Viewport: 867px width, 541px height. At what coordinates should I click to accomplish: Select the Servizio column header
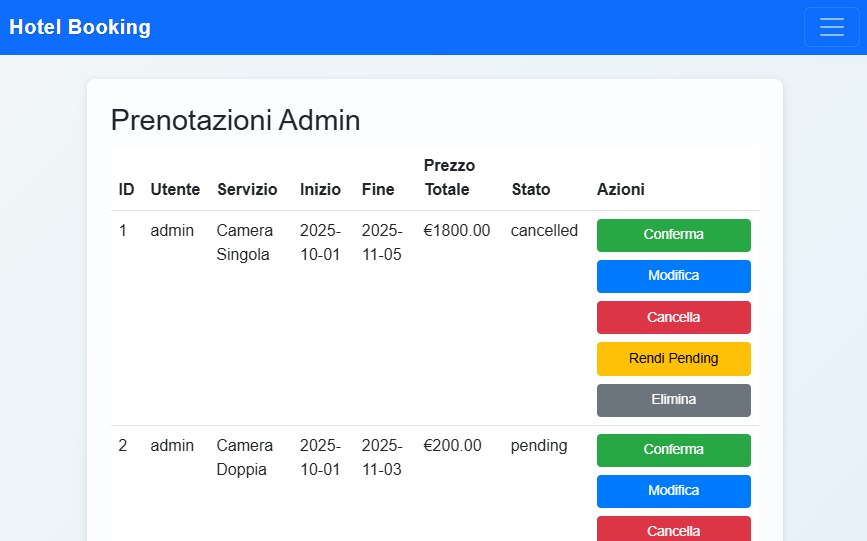point(247,189)
